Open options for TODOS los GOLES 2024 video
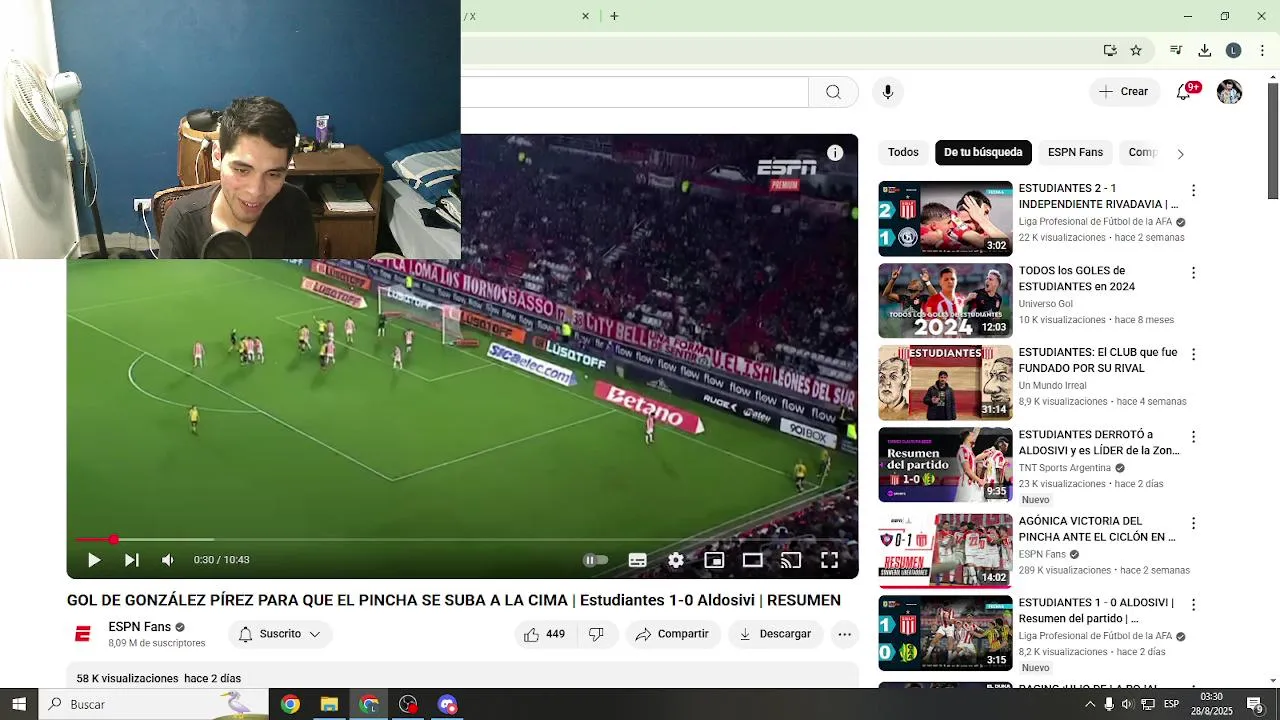1280x720 pixels. pyautogui.click(x=1193, y=272)
